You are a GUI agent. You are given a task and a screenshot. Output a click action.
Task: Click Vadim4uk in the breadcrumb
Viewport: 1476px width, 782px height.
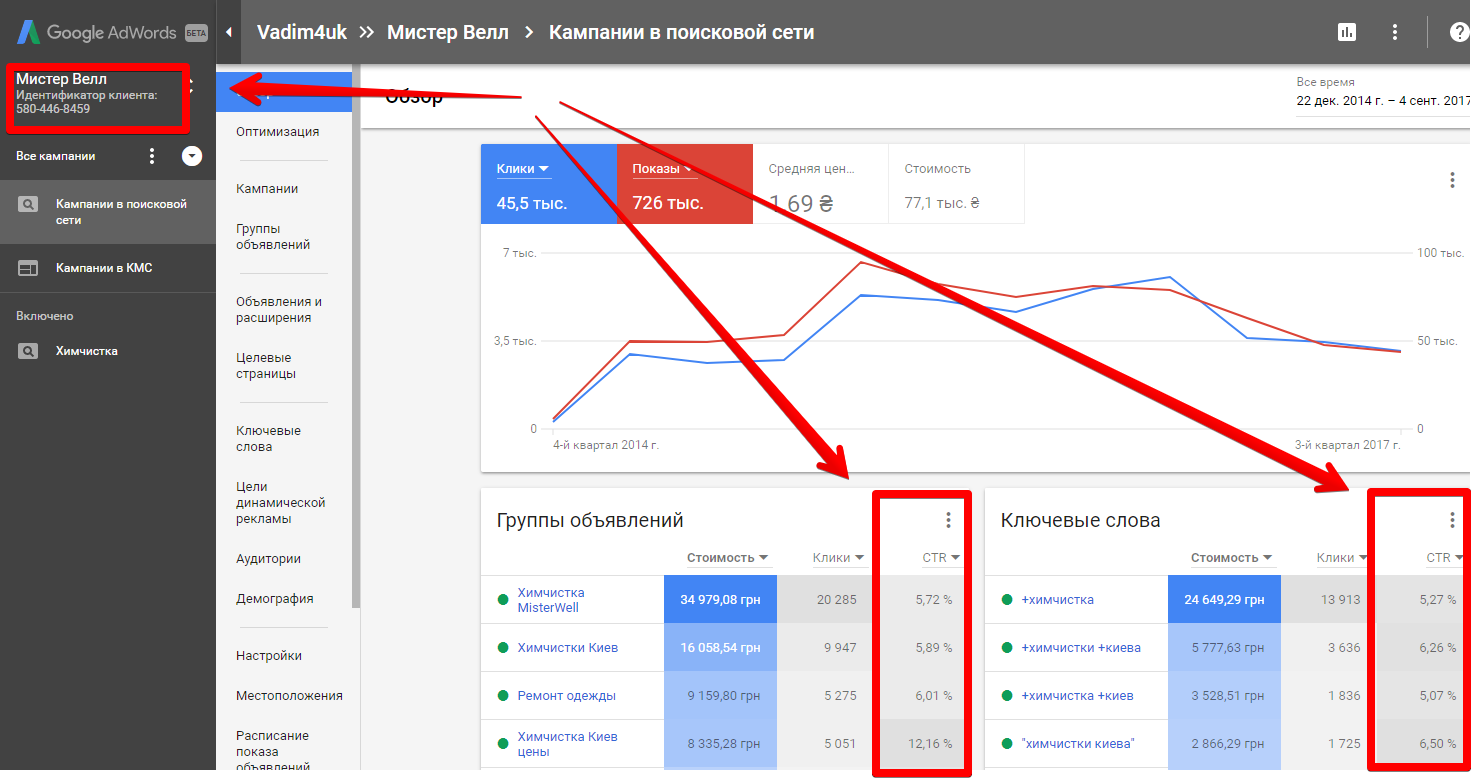(302, 32)
